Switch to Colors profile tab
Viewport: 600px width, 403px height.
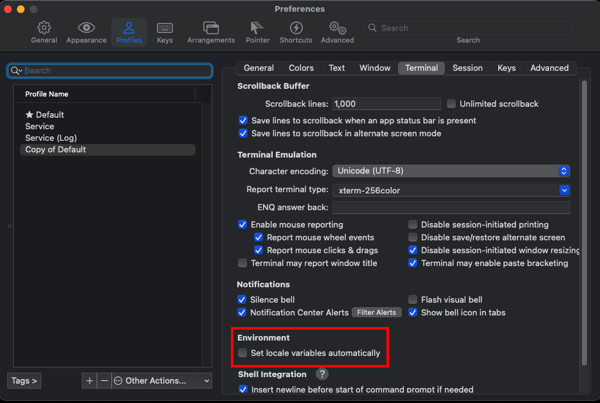click(301, 68)
